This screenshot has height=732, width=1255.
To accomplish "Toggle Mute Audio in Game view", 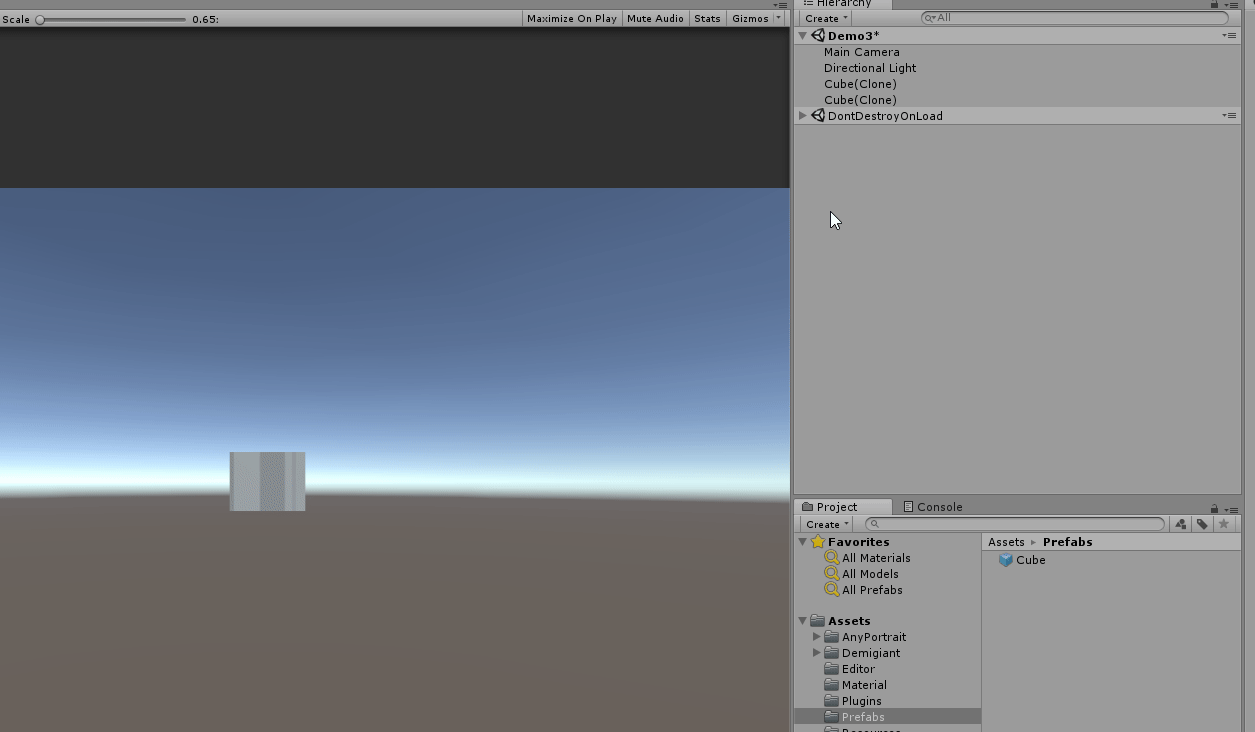I will 655,18.
